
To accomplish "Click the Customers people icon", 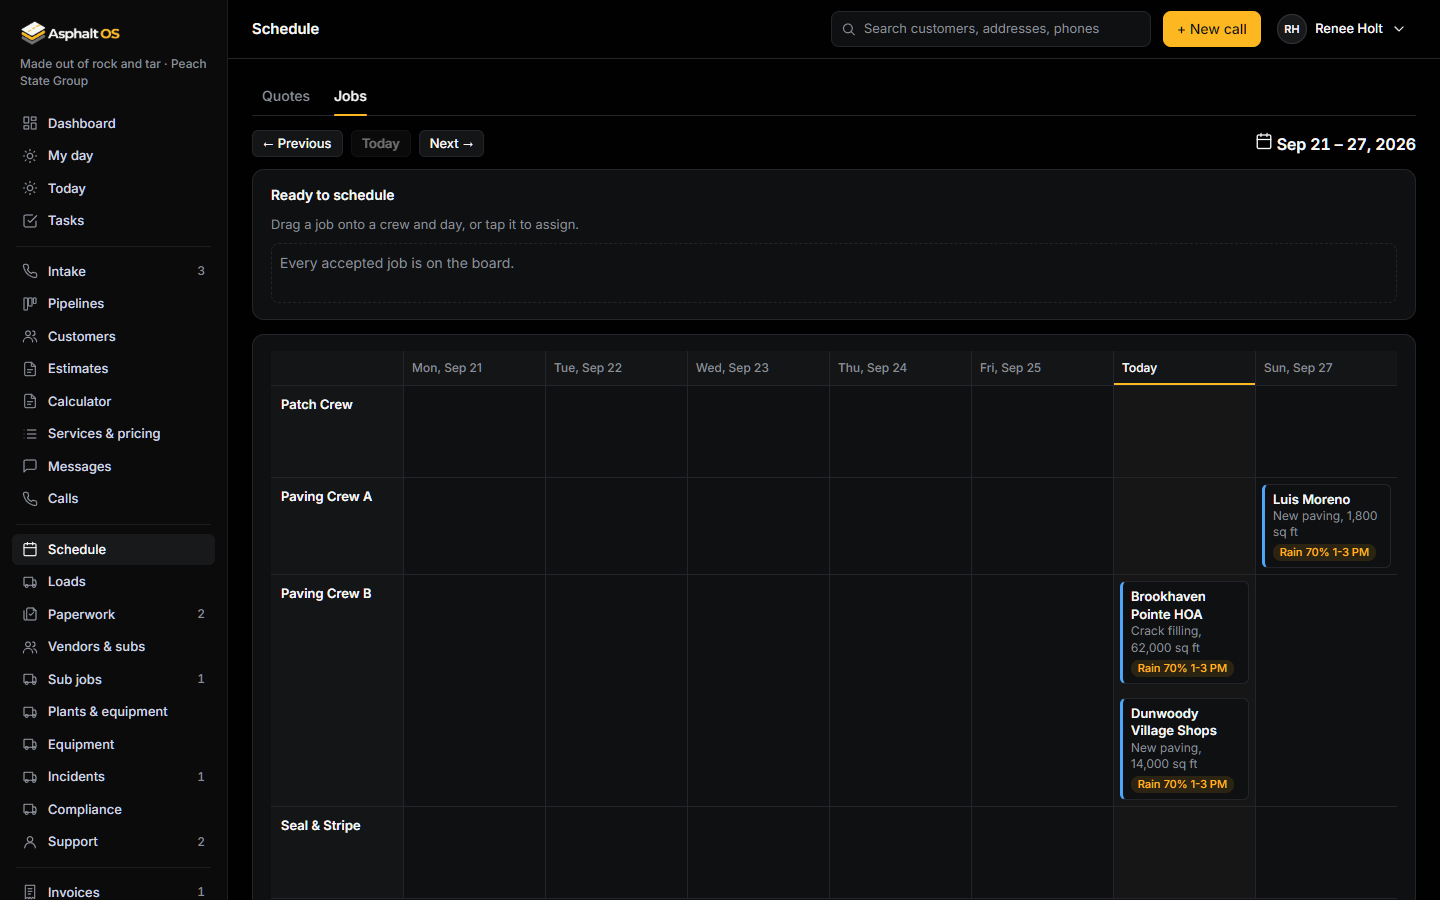I will [x=30, y=337].
